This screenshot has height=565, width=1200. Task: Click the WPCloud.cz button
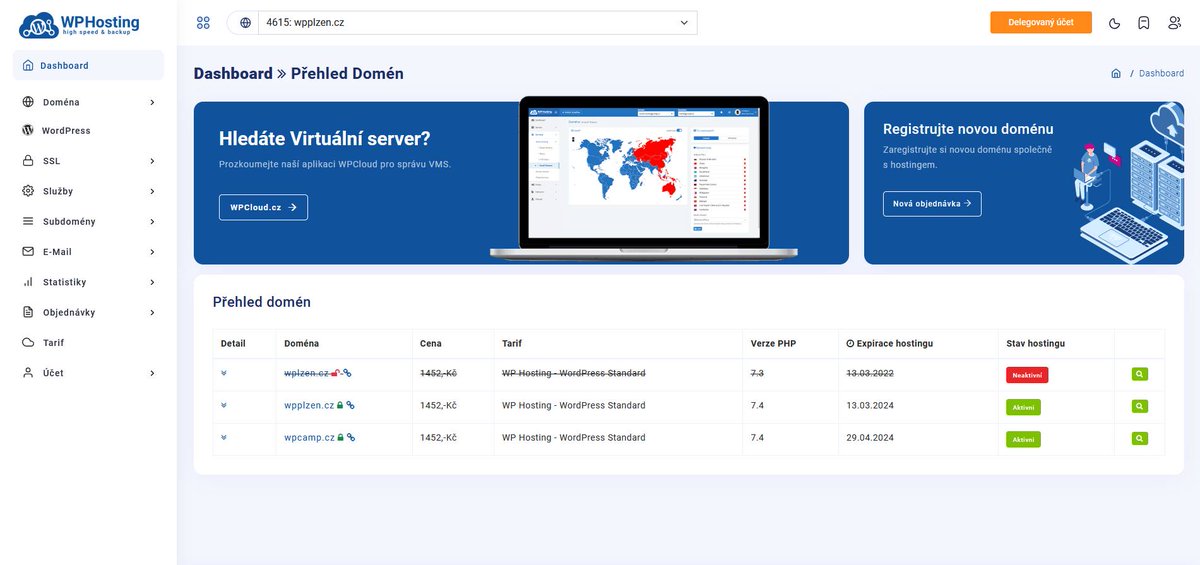pos(263,207)
